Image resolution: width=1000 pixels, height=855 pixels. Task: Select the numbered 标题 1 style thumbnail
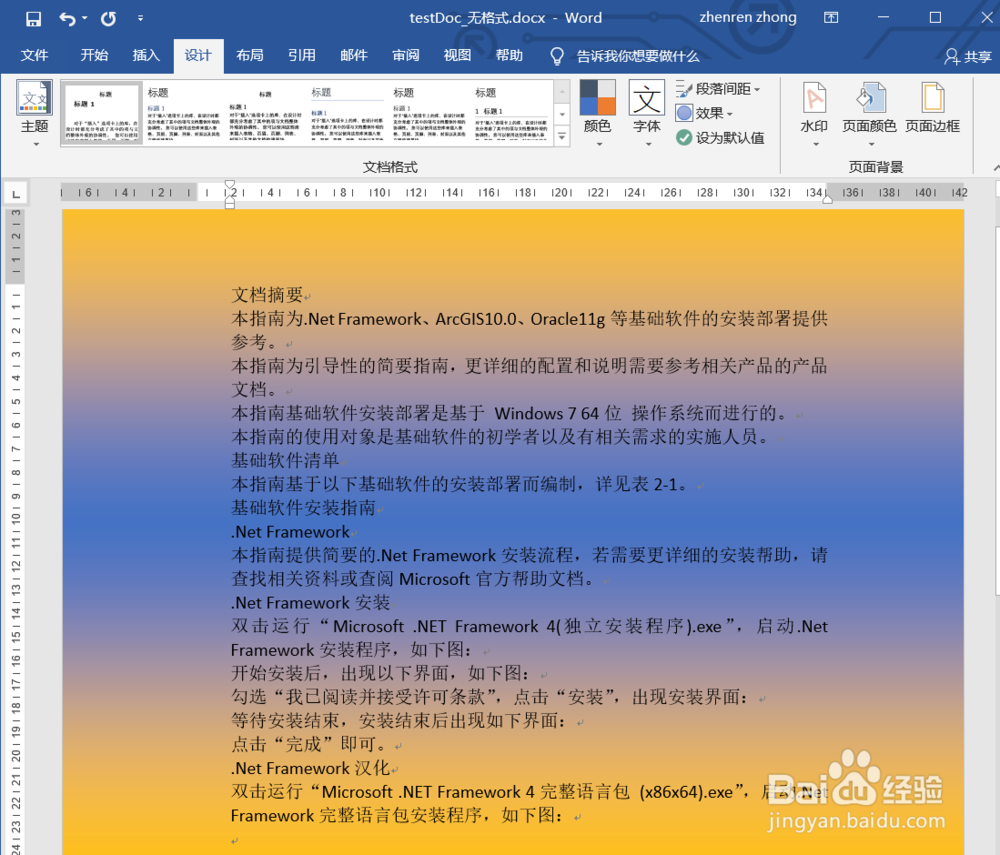[x=511, y=113]
